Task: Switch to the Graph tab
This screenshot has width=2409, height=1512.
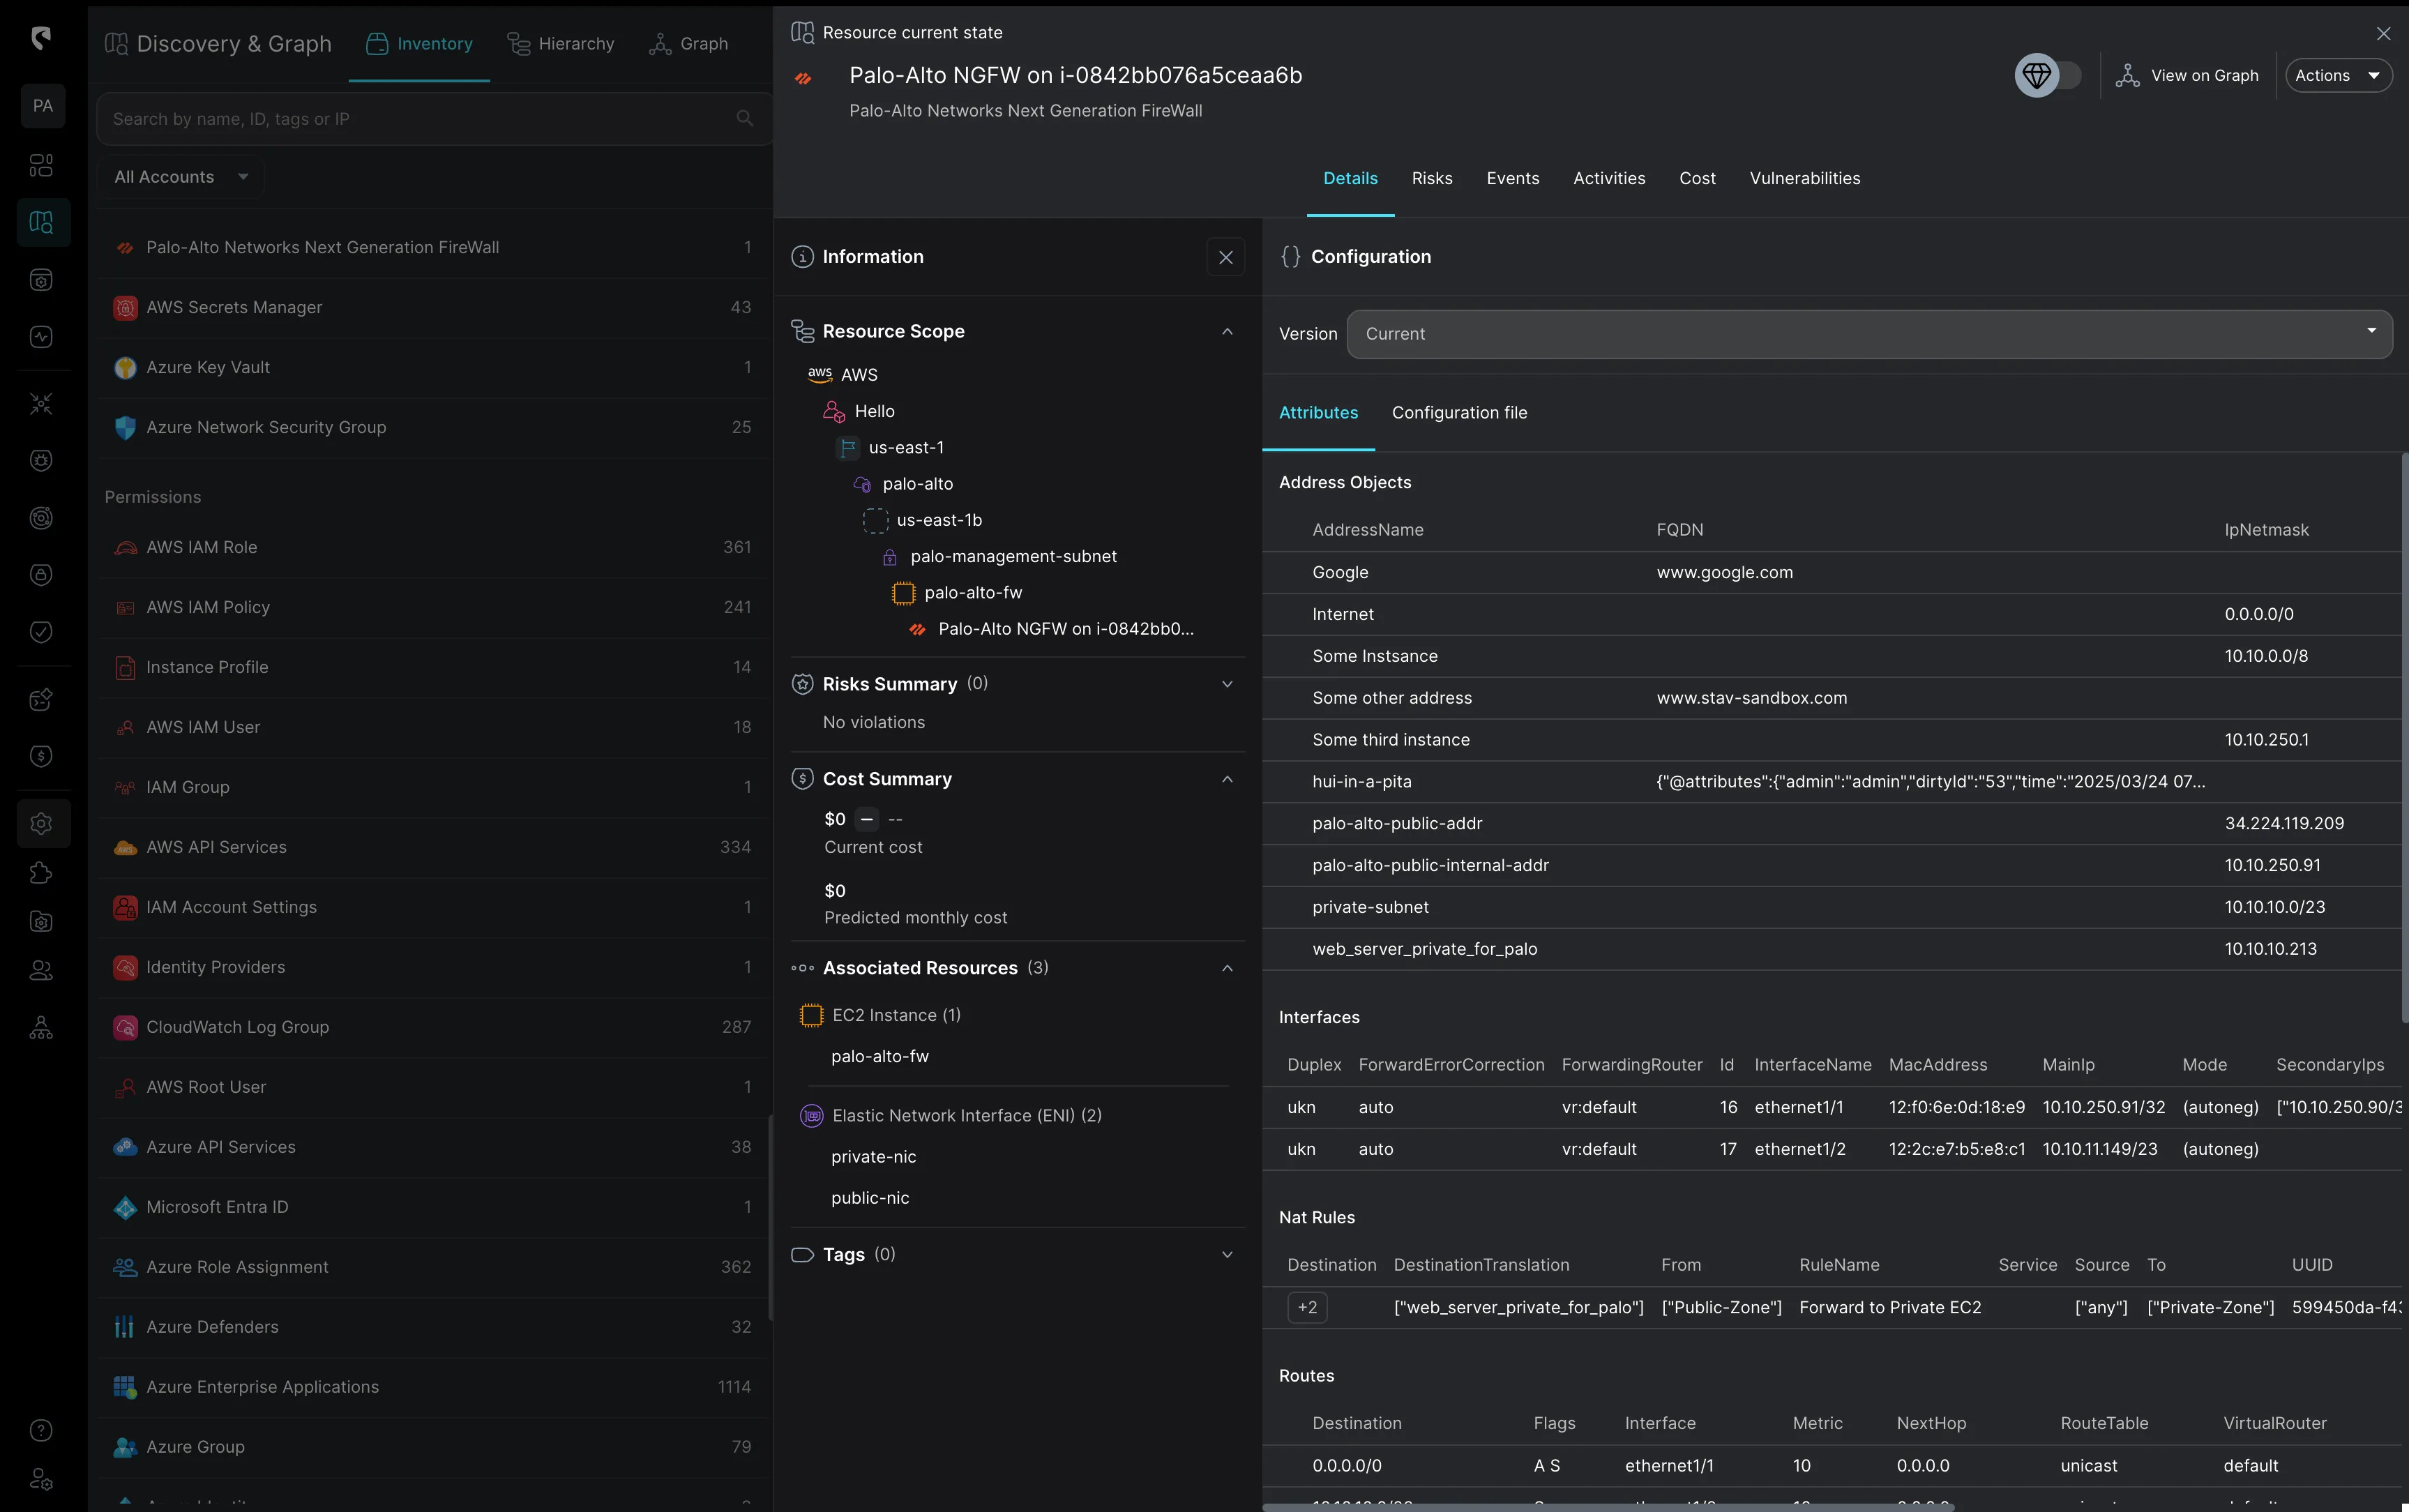Action: pos(688,44)
